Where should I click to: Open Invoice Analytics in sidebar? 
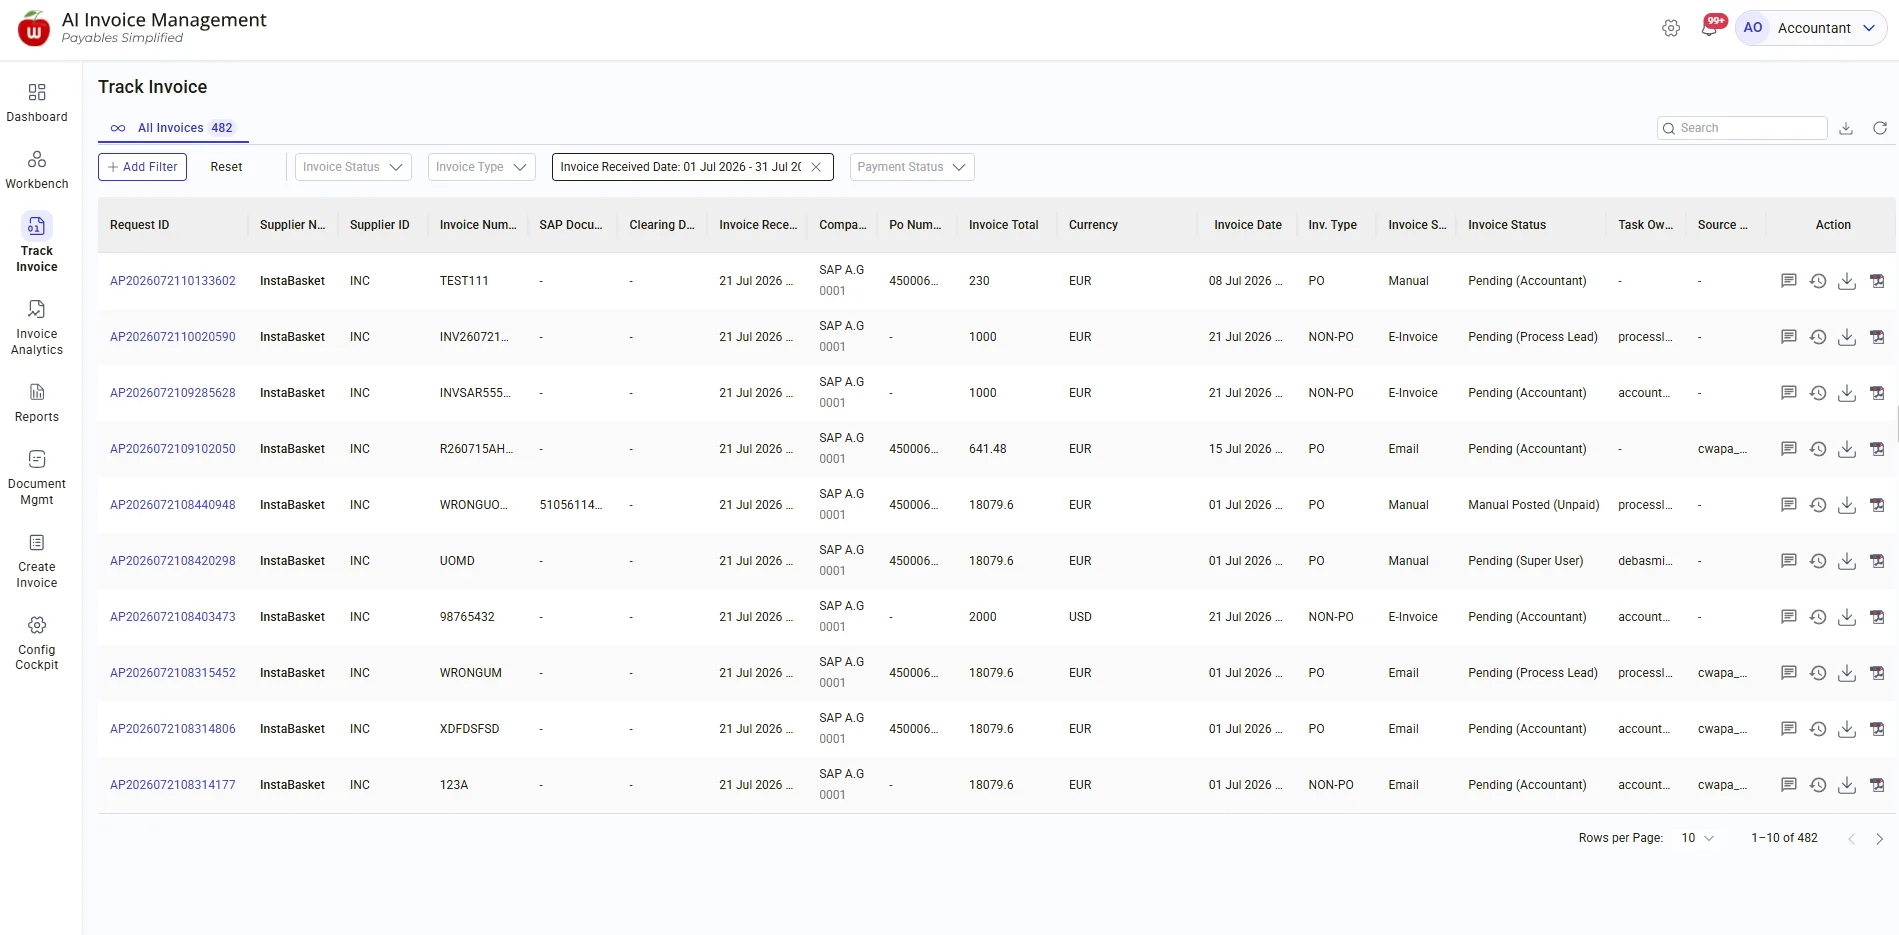tap(37, 328)
